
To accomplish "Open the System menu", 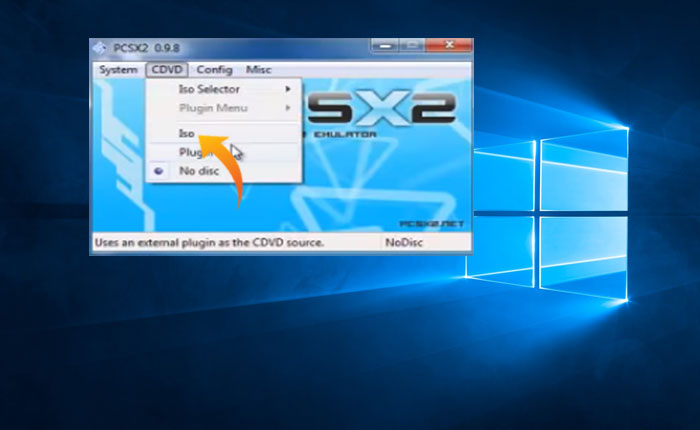I will coord(118,70).
